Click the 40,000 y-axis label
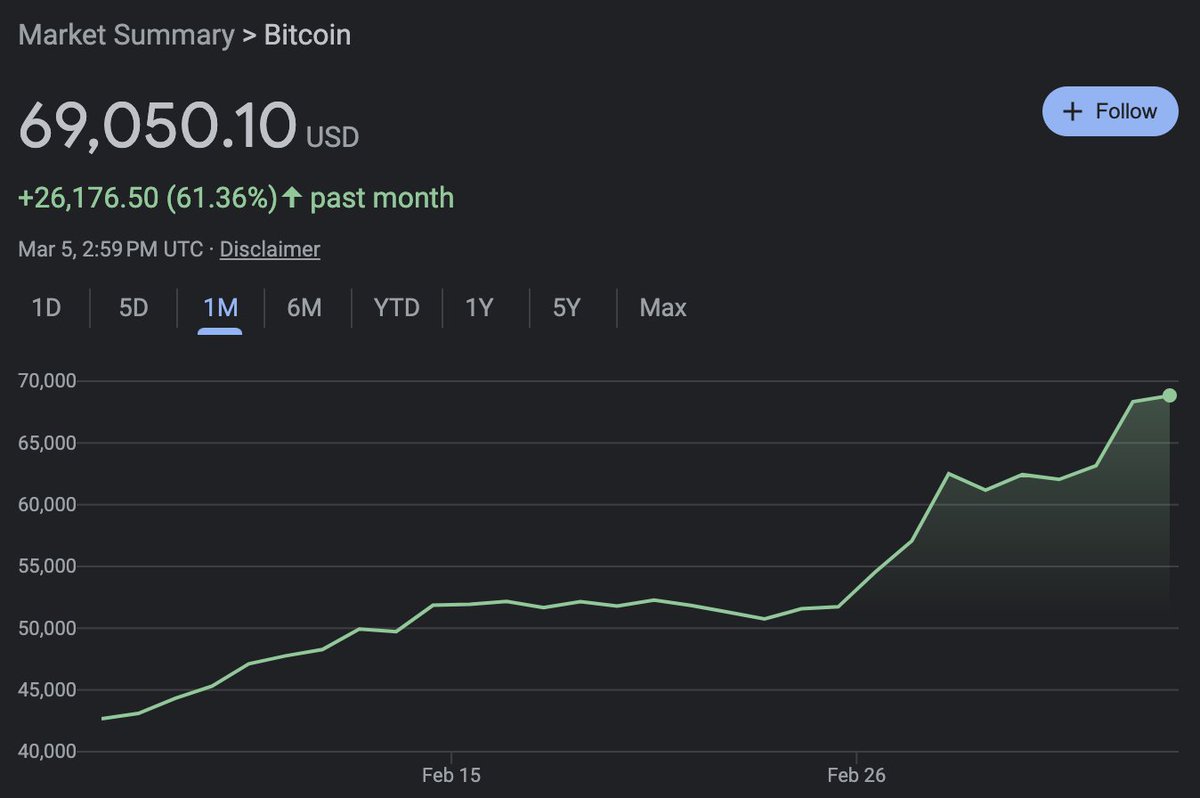1200x798 pixels. point(48,751)
